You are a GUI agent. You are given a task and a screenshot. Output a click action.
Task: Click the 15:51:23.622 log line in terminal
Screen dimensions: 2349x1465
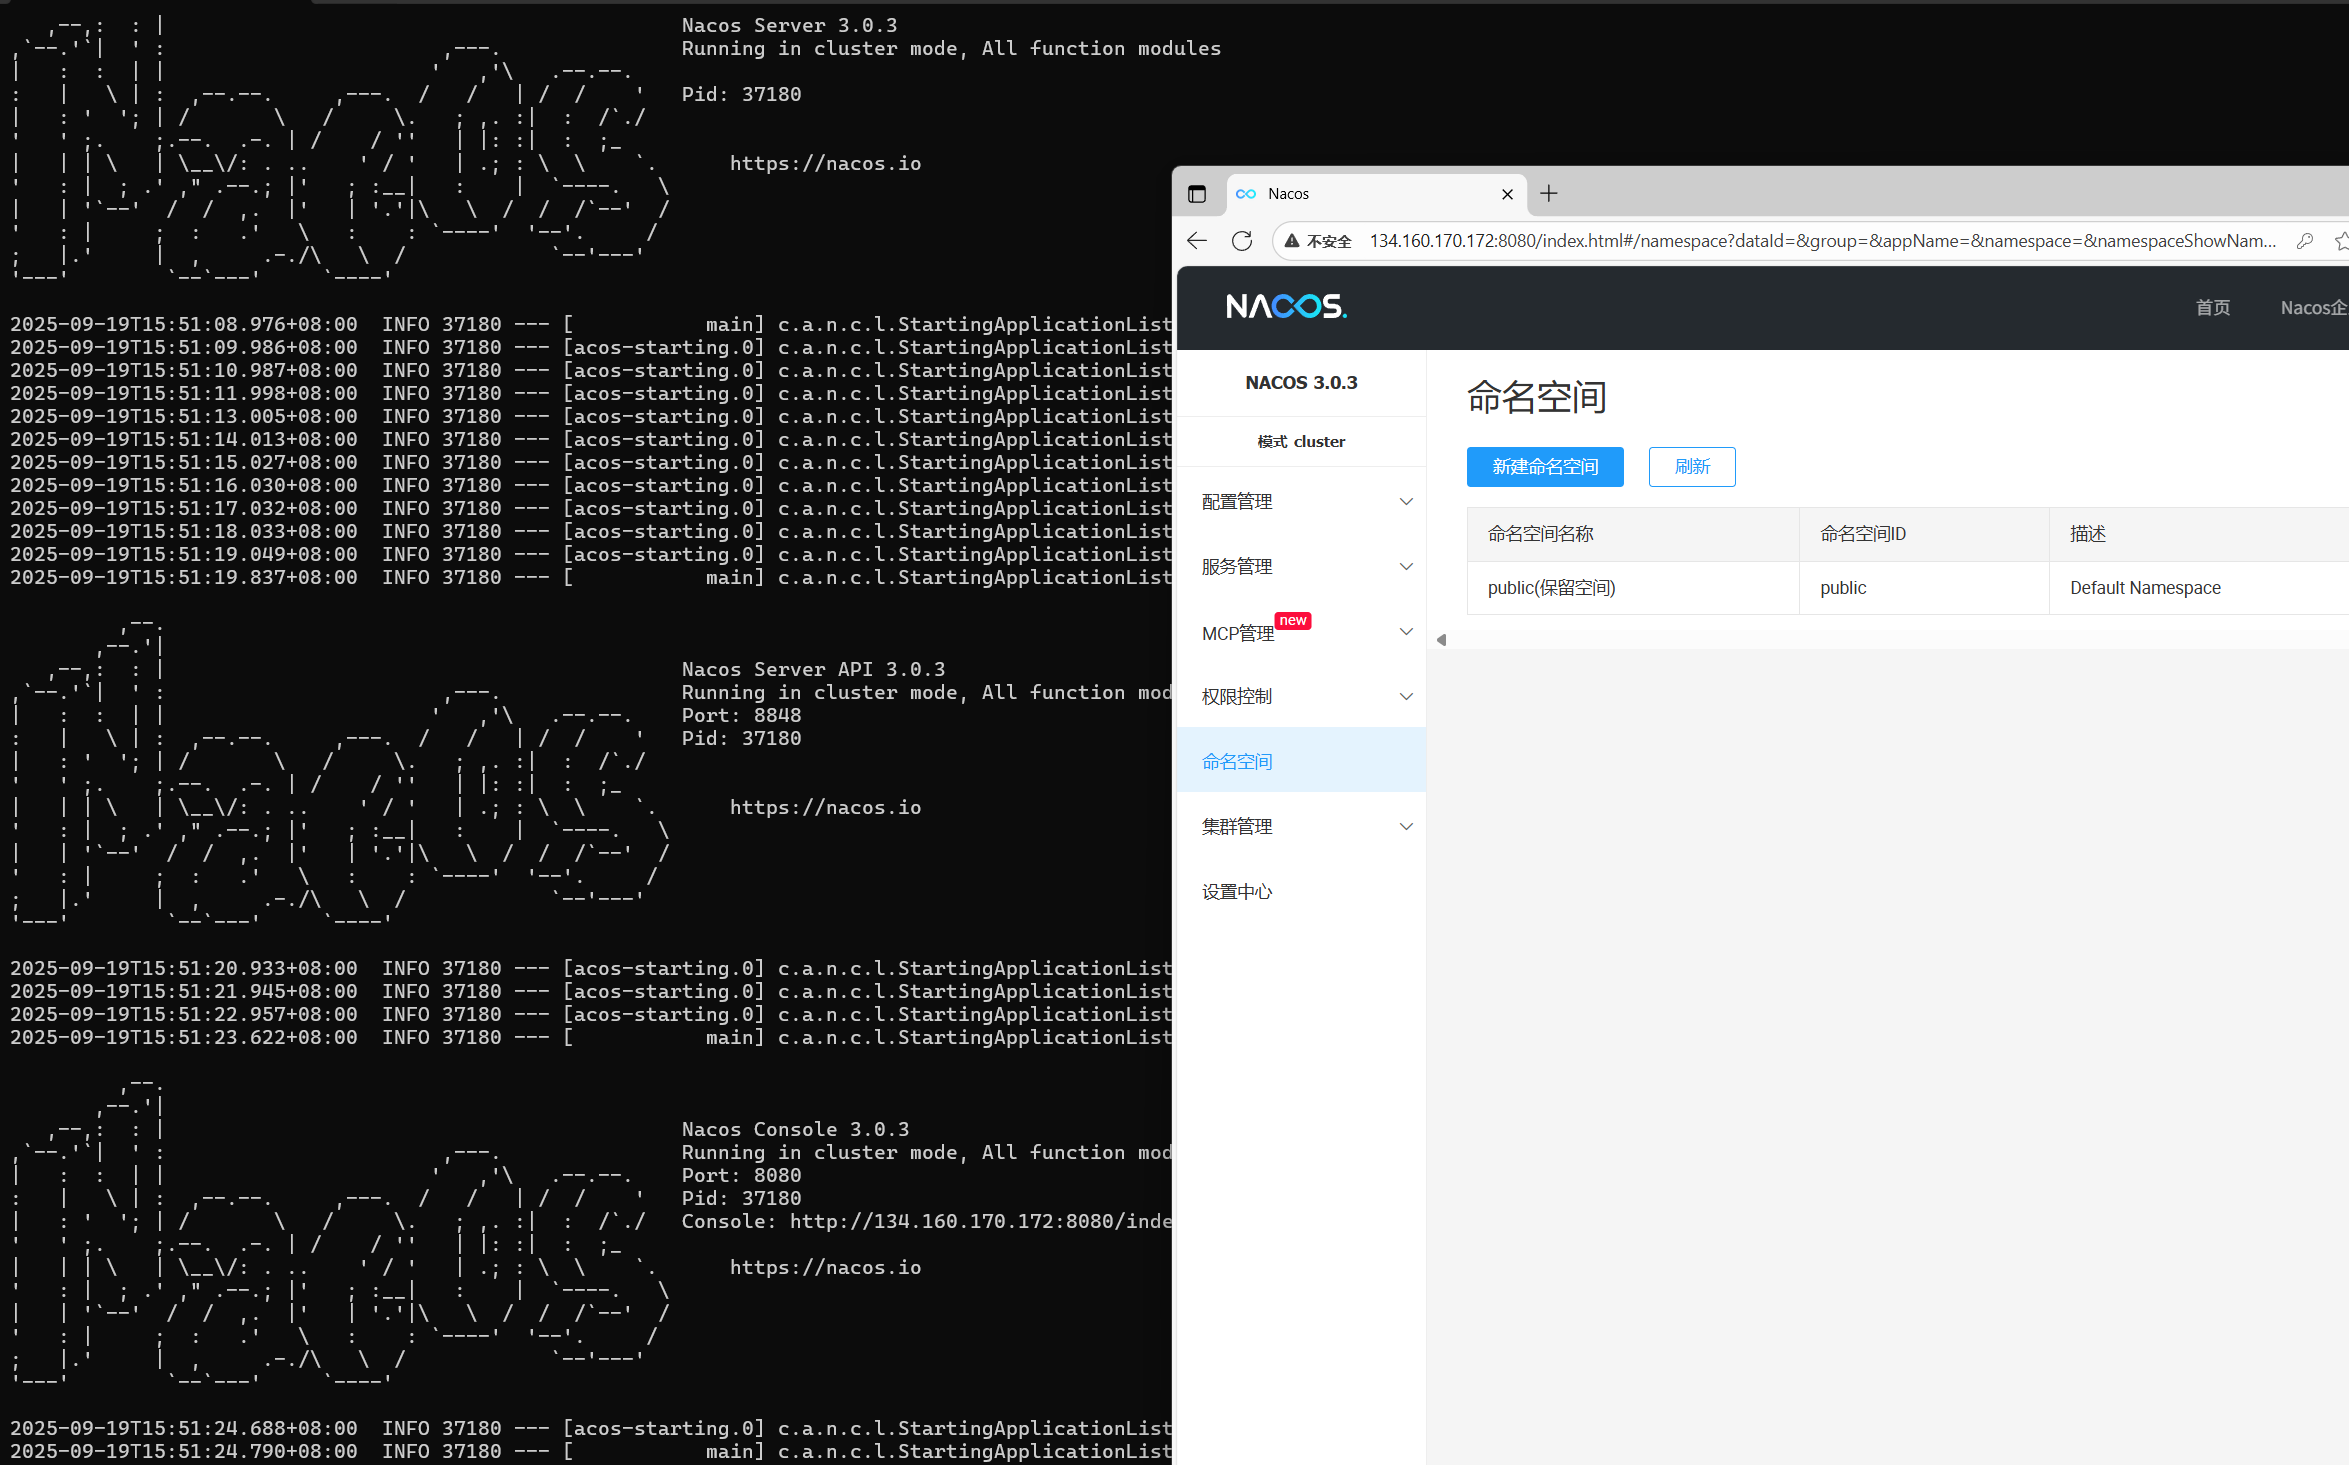[x=590, y=1037]
